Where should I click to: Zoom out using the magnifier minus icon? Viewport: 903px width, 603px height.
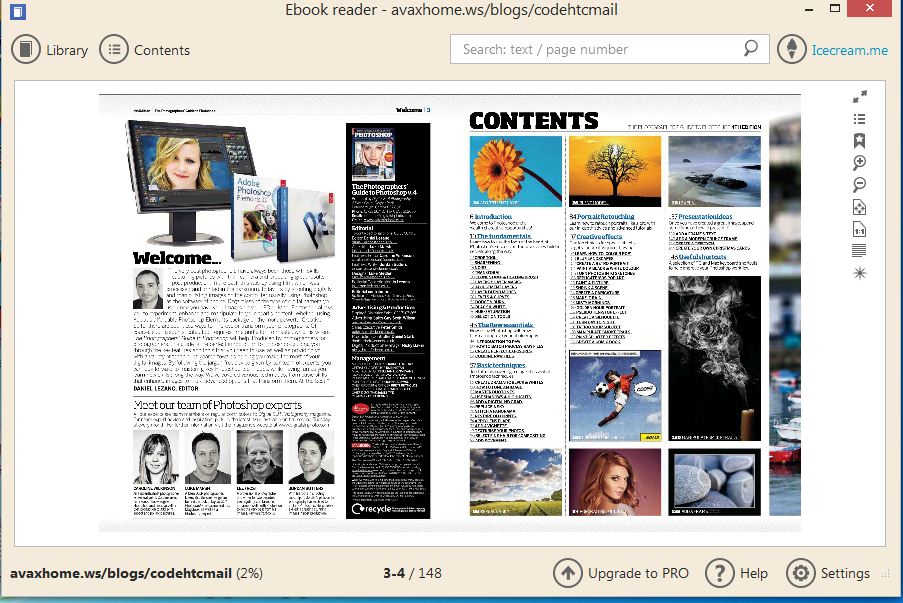click(x=859, y=184)
